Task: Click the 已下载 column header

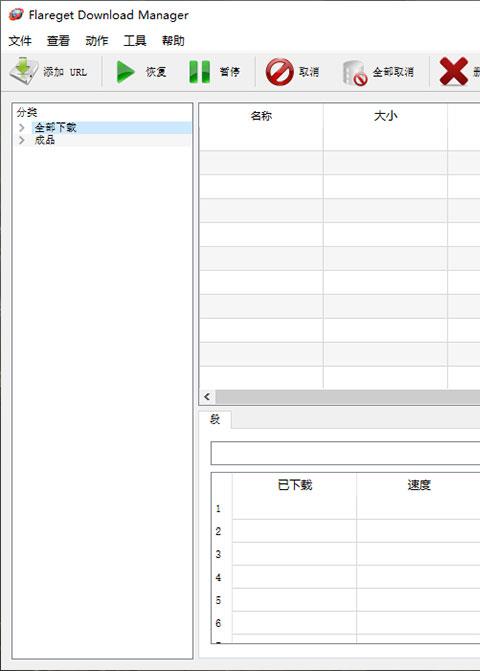Action: coord(295,485)
